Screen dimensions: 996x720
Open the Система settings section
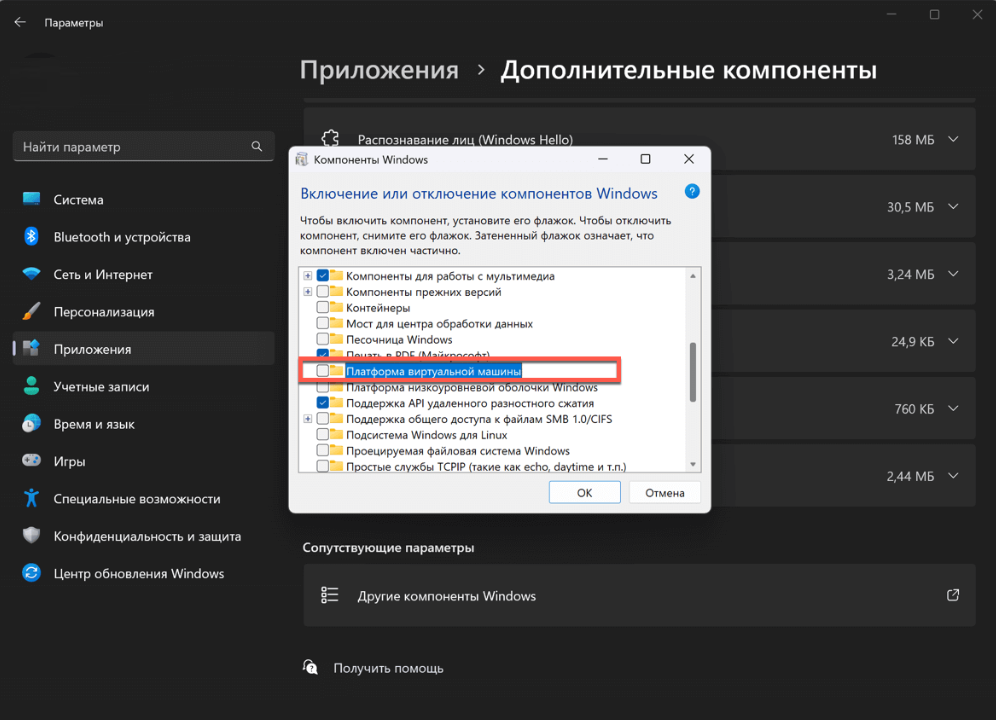coord(144,200)
